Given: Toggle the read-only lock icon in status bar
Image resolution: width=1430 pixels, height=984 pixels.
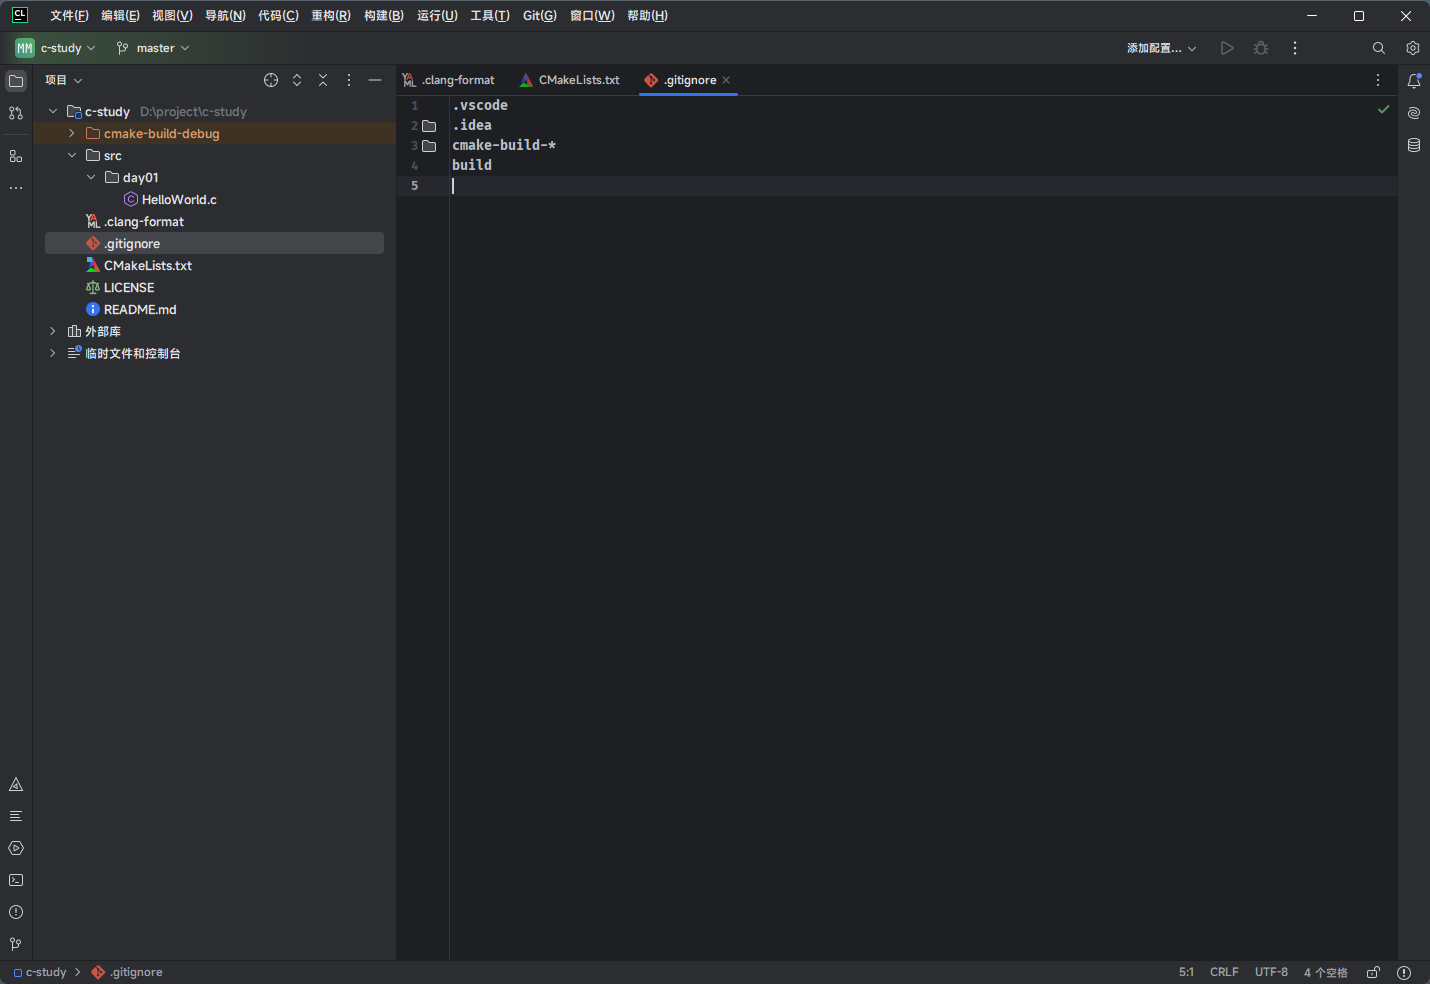Looking at the screenshot, I should (x=1374, y=972).
